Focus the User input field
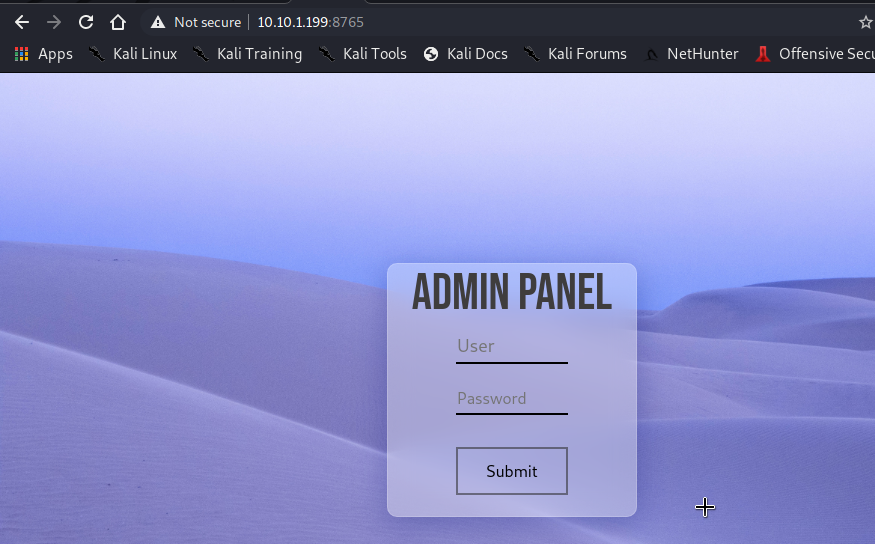 [x=512, y=347]
